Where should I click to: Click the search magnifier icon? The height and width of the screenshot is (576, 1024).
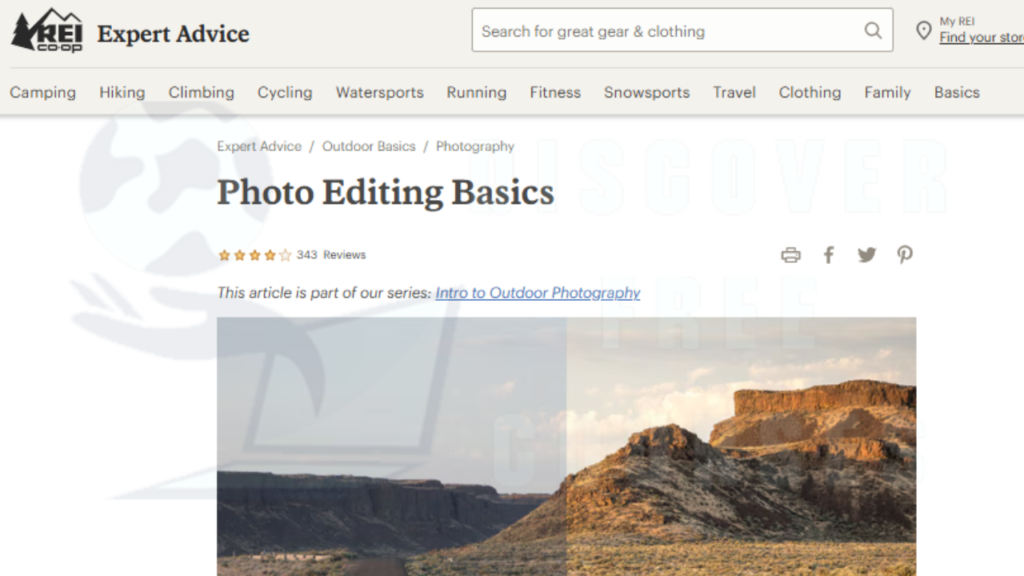(872, 31)
